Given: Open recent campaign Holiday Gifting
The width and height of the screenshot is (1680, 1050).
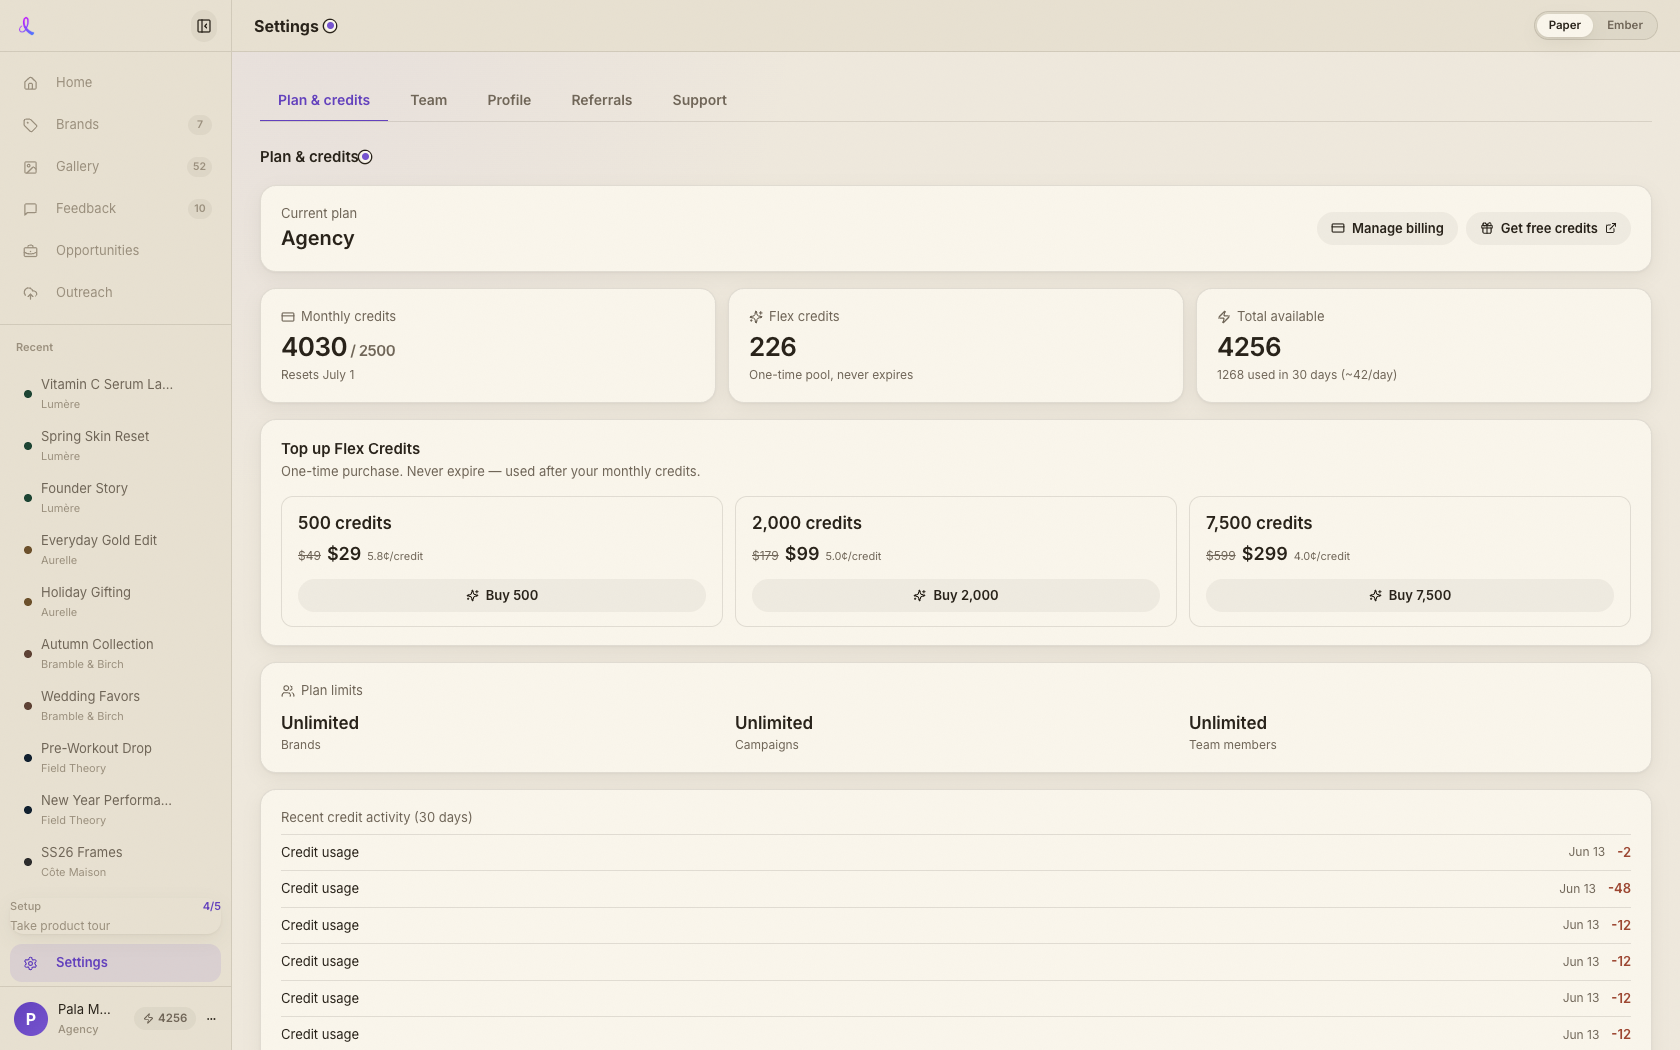Looking at the screenshot, I should click(116, 601).
